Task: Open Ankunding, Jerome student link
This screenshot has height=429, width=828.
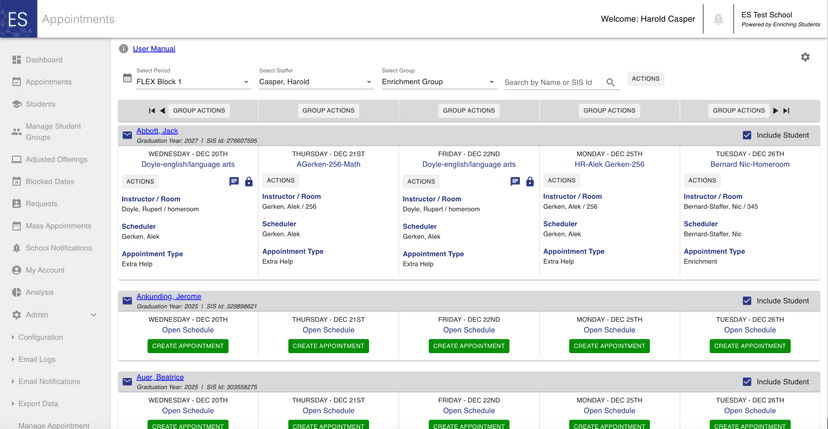Action: click(x=168, y=296)
